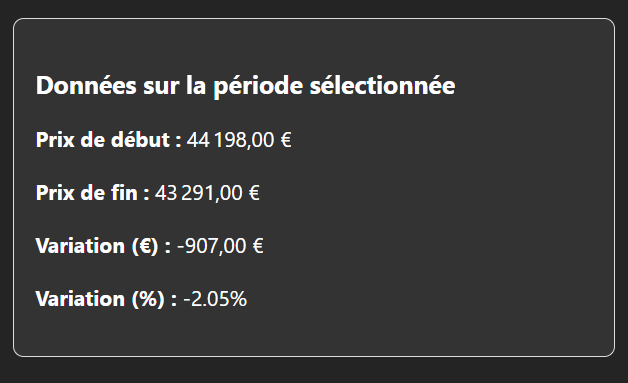Click the word "sélectionnée" in the heading
The width and height of the screenshot is (628, 383).
coord(382,85)
